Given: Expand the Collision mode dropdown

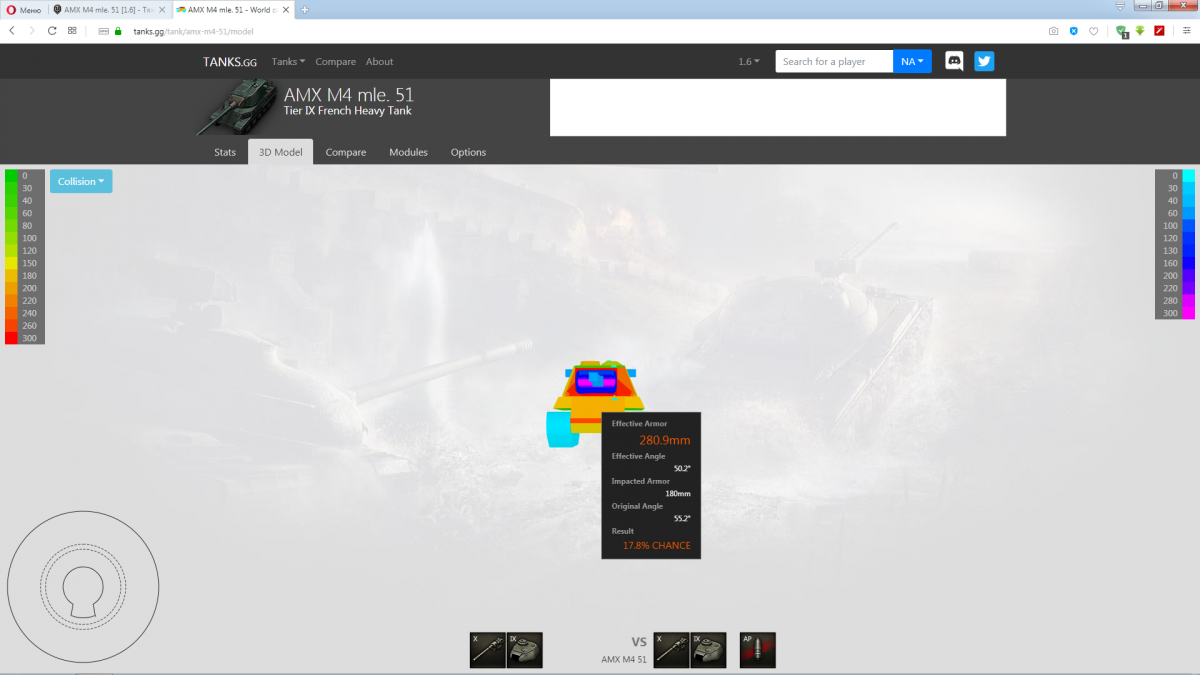Looking at the screenshot, I should [x=81, y=181].
